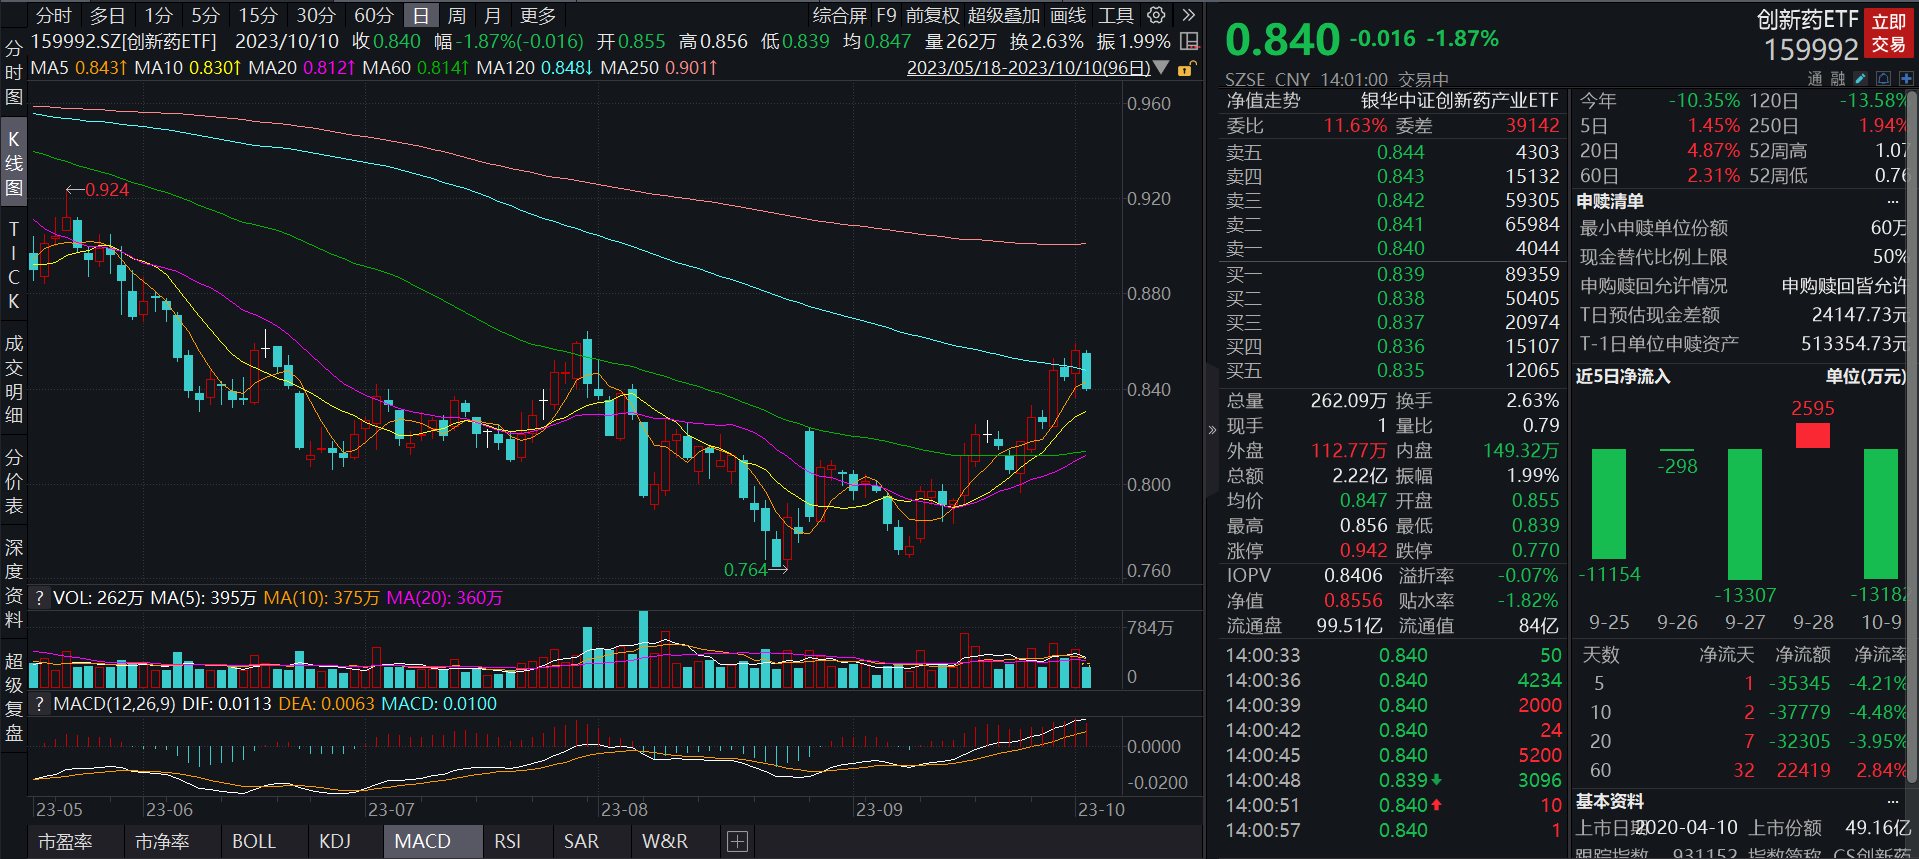Open the 超级叠加 overlay menu
This screenshot has width=1919, height=859.
tap(1004, 15)
